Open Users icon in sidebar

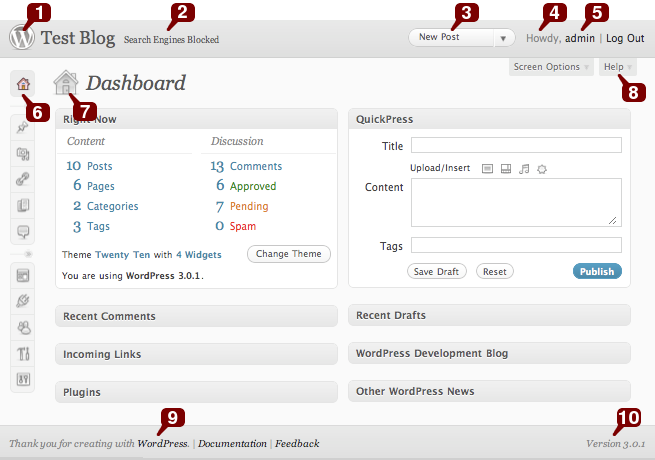click(x=23, y=328)
